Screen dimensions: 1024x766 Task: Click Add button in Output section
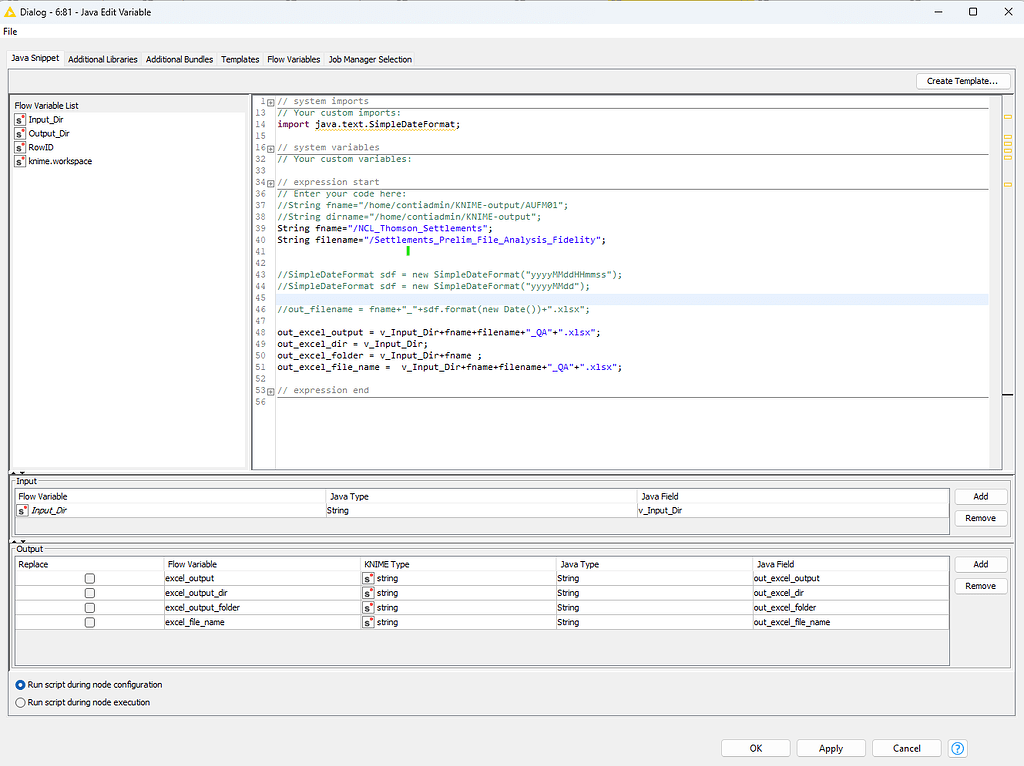click(x=980, y=564)
